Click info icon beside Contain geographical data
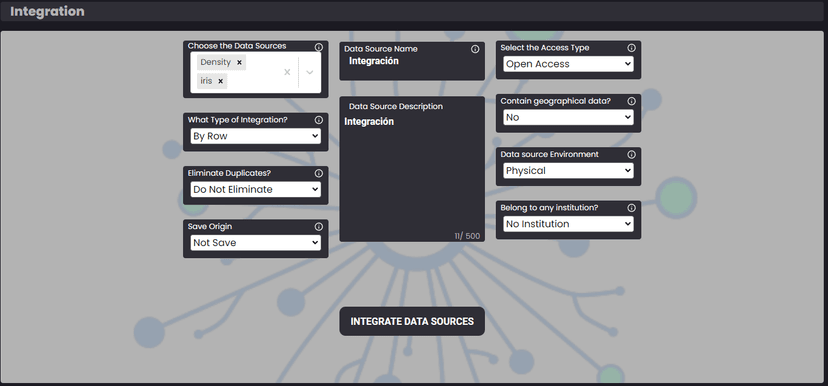The image size is (828, 386). (x=631, y=101)
